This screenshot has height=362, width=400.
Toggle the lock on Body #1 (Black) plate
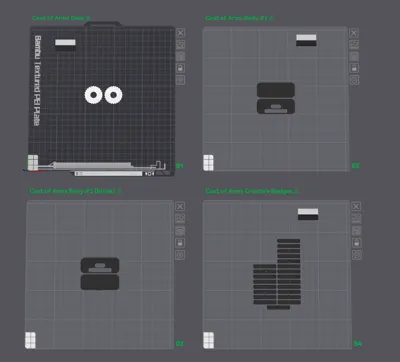(180, 243)
